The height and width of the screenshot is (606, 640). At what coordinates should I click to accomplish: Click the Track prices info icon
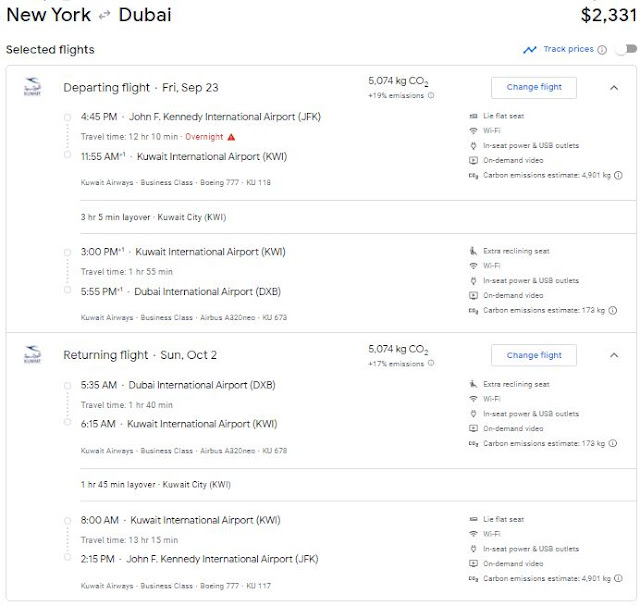(x=602, y=50)
